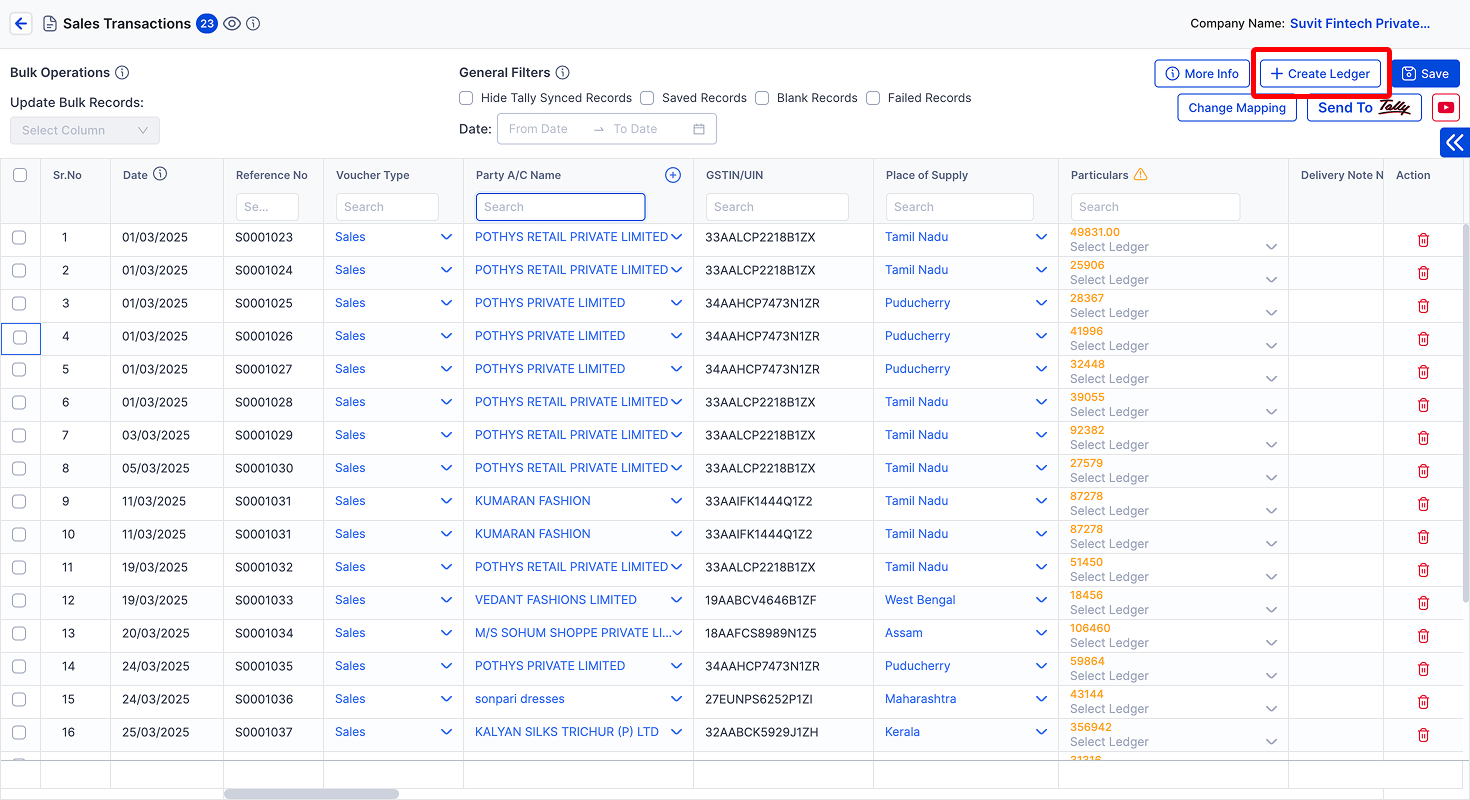Click Change Mapping button
The width and height of the screenshot is (1470, 800).
[x=1237, y=108]
